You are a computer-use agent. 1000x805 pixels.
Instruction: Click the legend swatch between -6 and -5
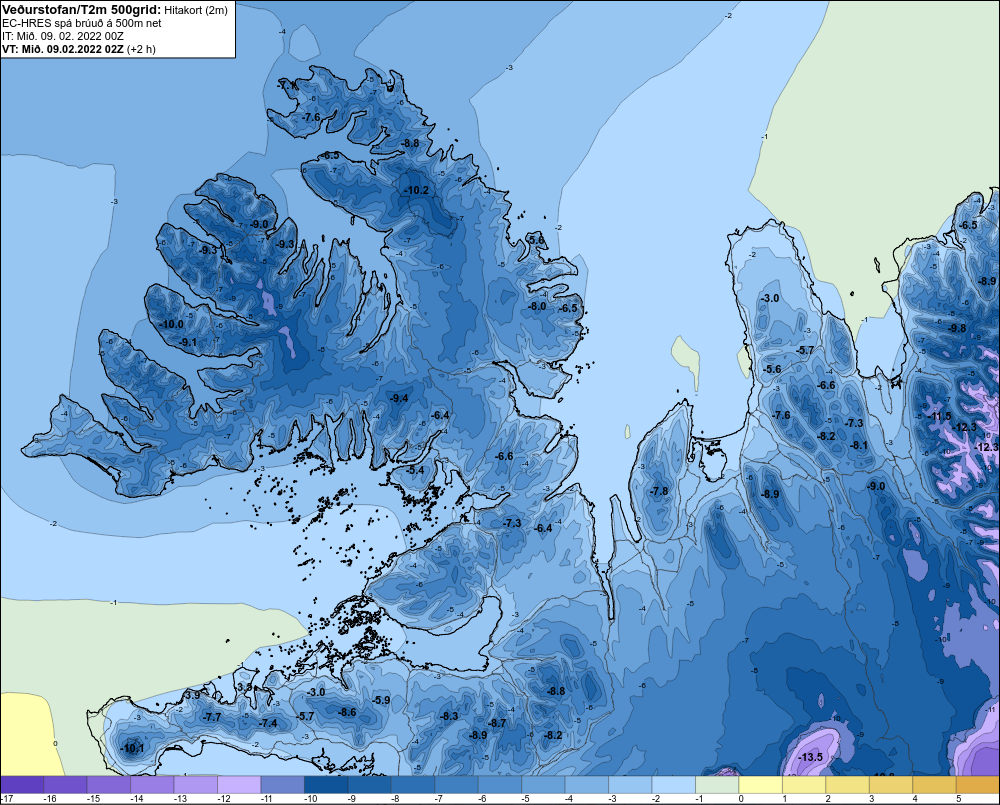coord(500,785)
